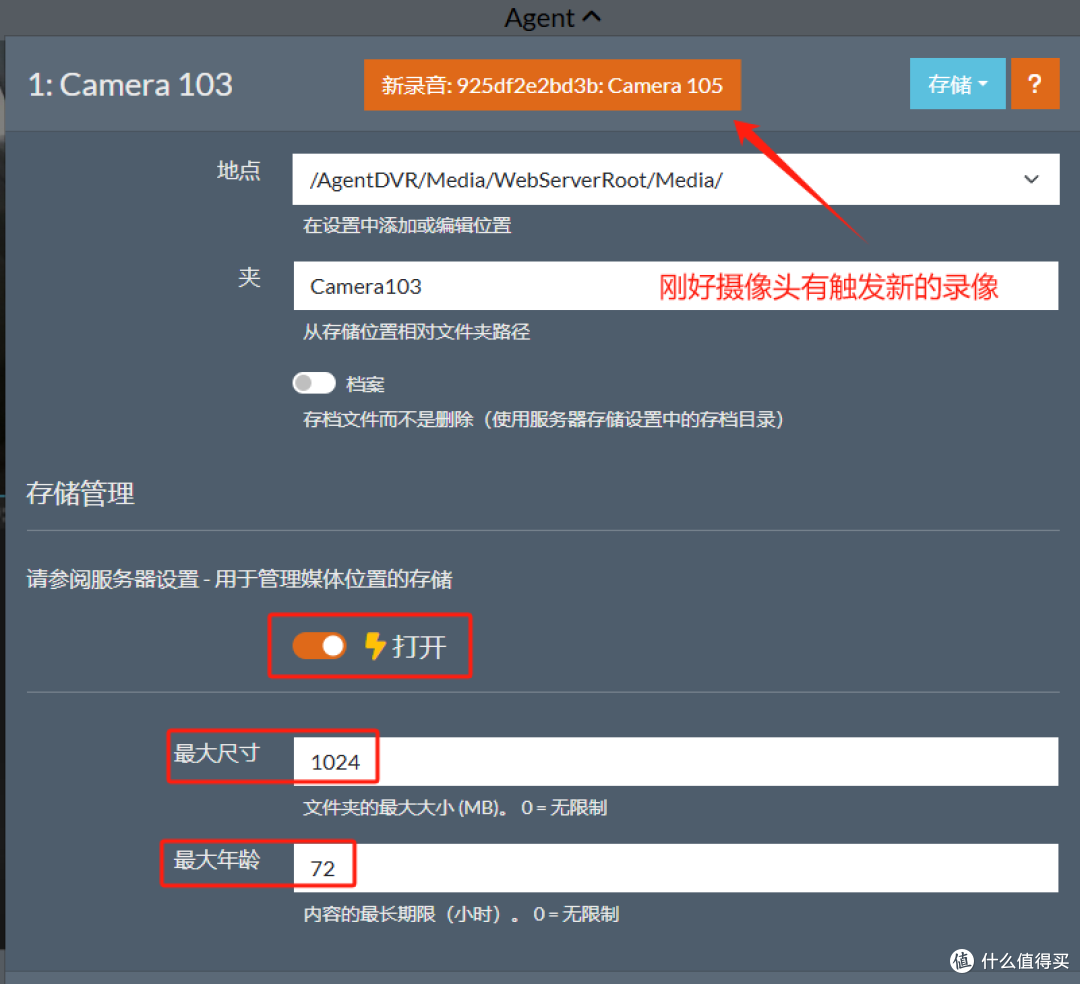Click the orange question mark help icon
The image size is (1080, 984).
coord(1035,84)
